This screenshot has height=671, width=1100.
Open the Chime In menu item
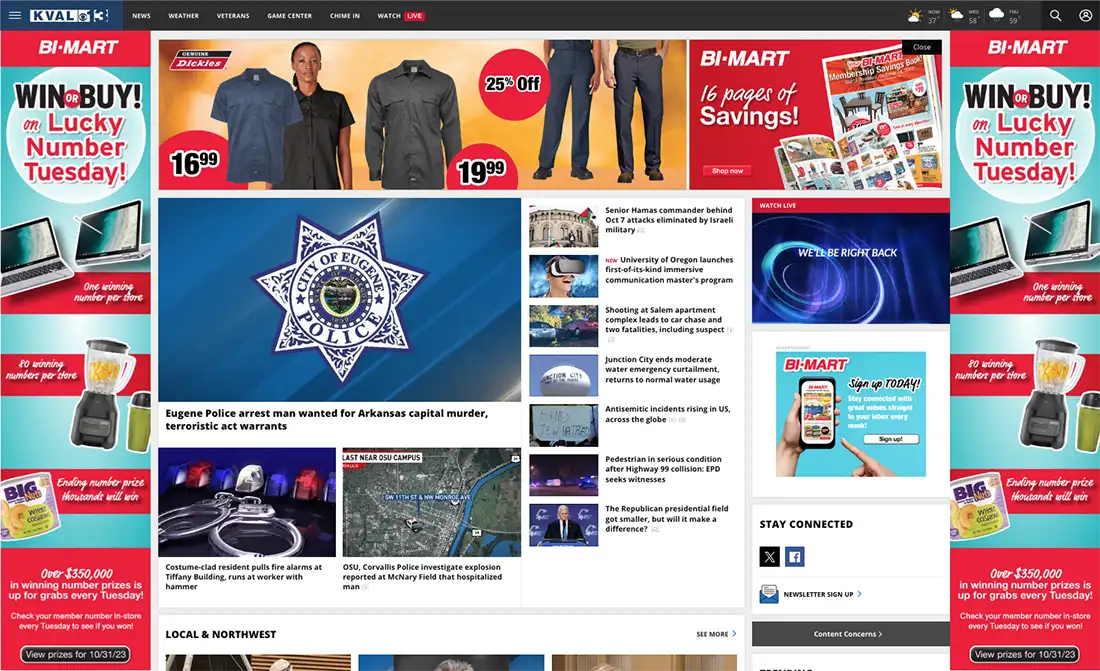pyautogui.click(x=344, y=15)
